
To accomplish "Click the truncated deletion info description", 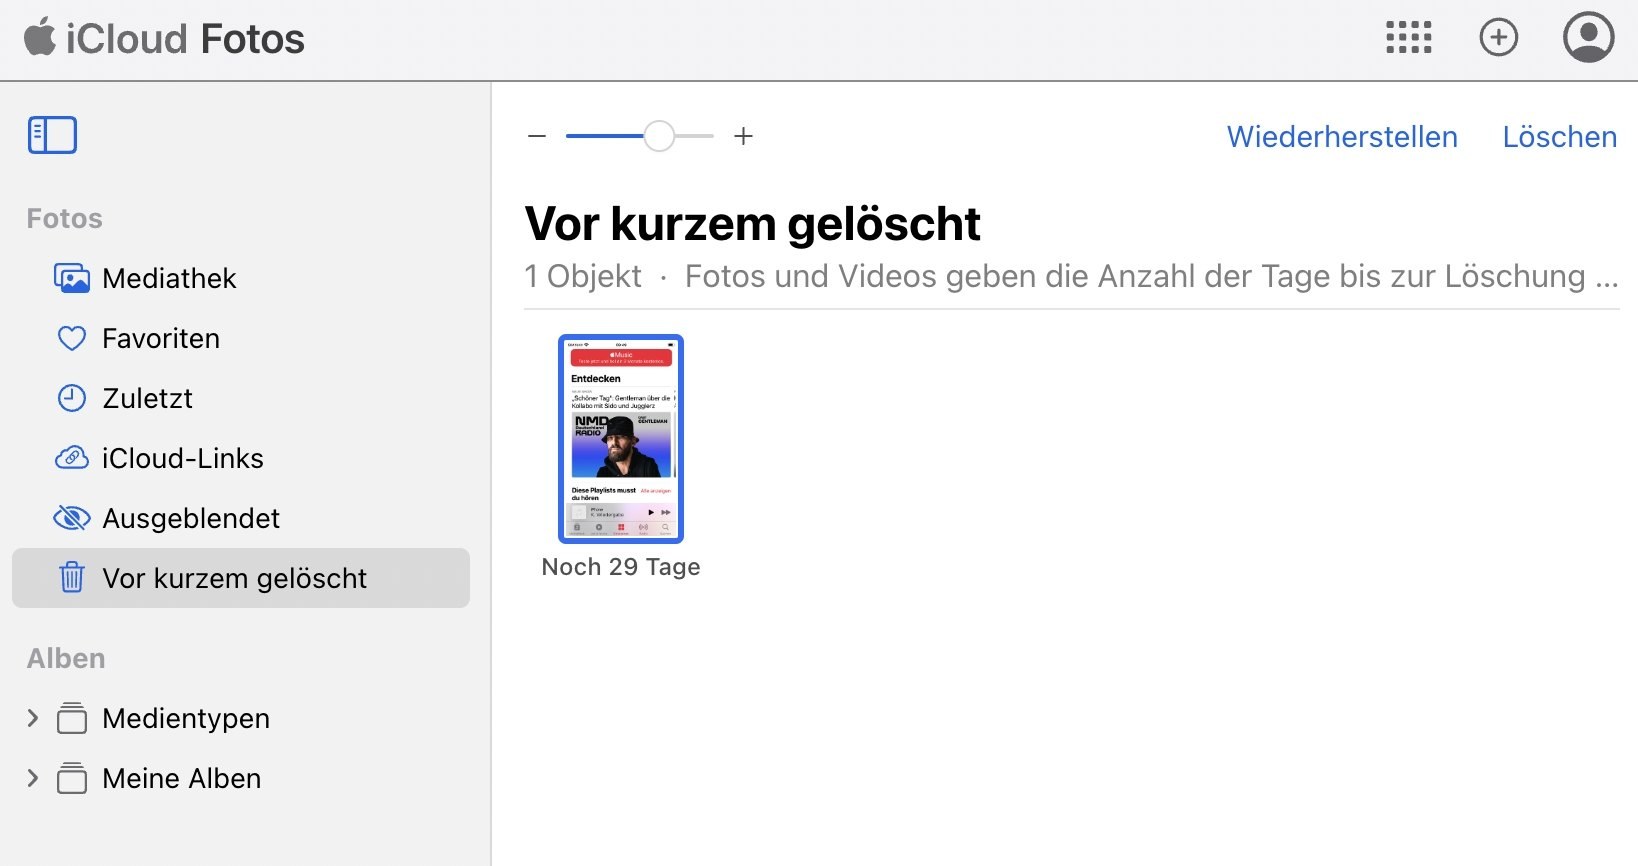I will [x=1151, y=276].
